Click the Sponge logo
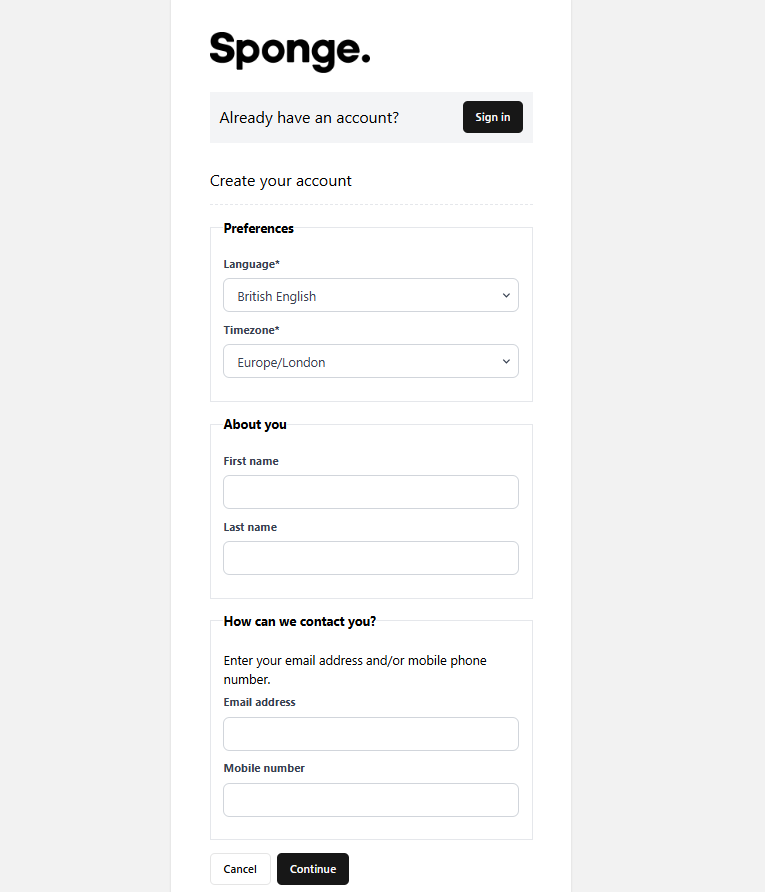The width and height of the screenshot is (765, 892). tap(290, 50)
